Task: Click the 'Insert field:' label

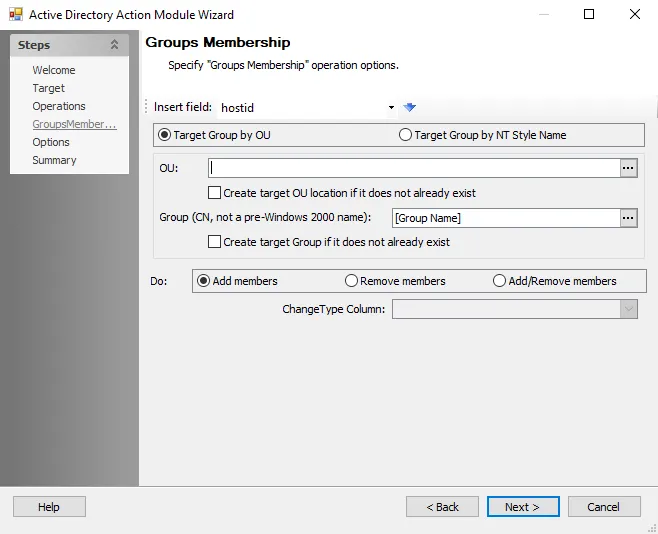Action: click(x=183, y=107)
